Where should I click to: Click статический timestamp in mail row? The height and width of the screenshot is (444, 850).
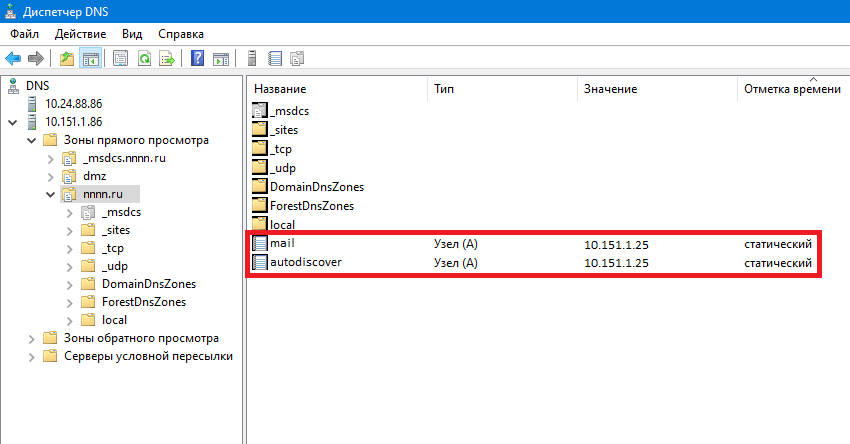click(778, 244)
